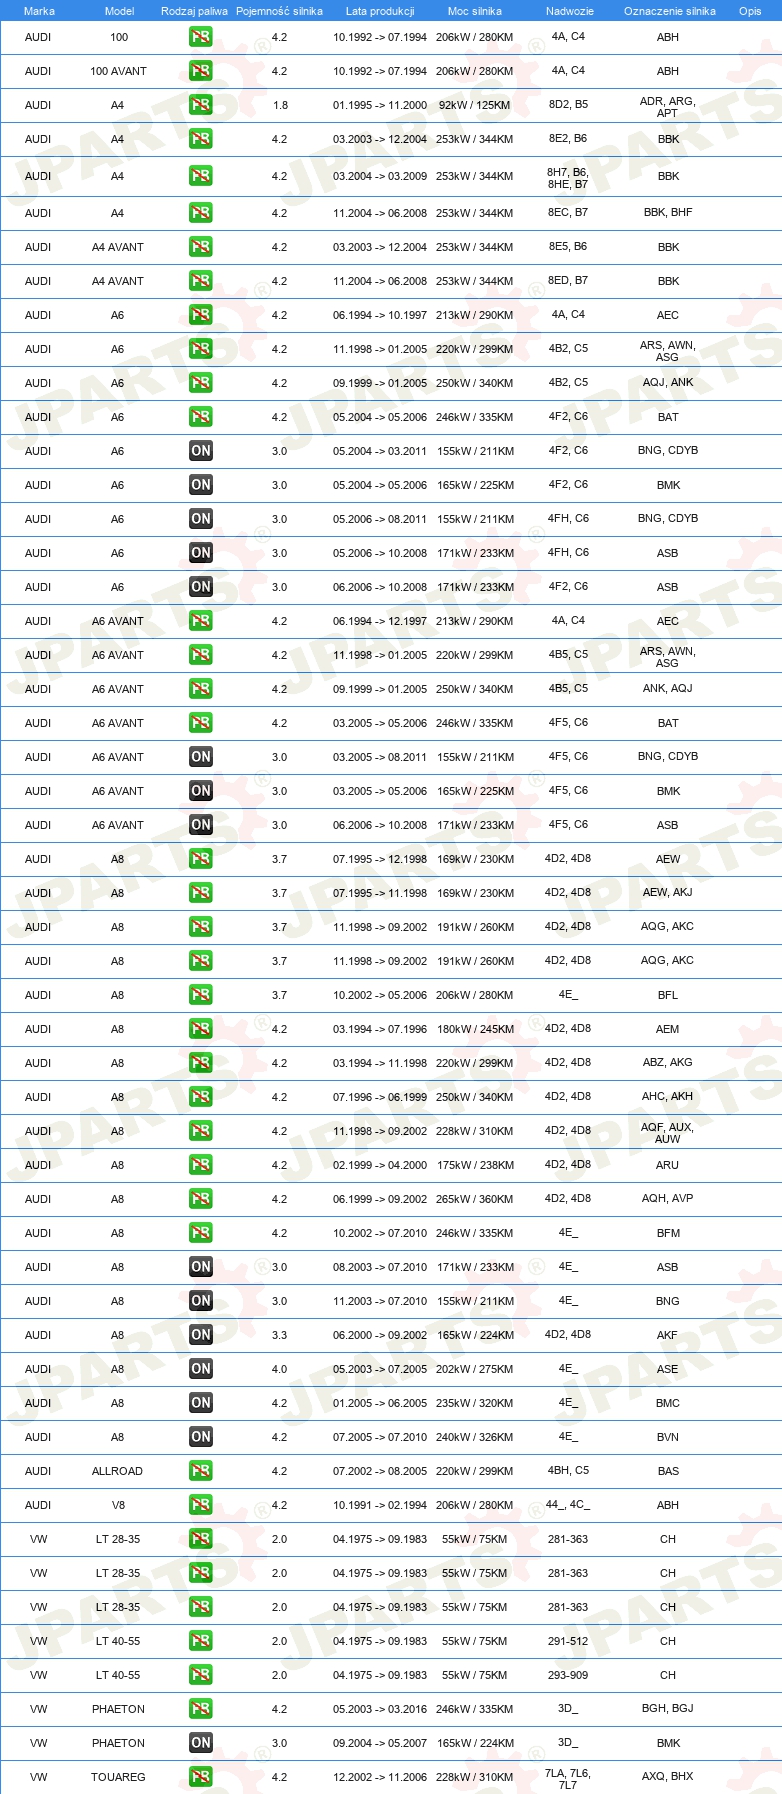The height and width of the screenshot is (1794, 782).
Task: Click the petrol icon in the A4 BBK, BHF row
Action: [201, 213]
